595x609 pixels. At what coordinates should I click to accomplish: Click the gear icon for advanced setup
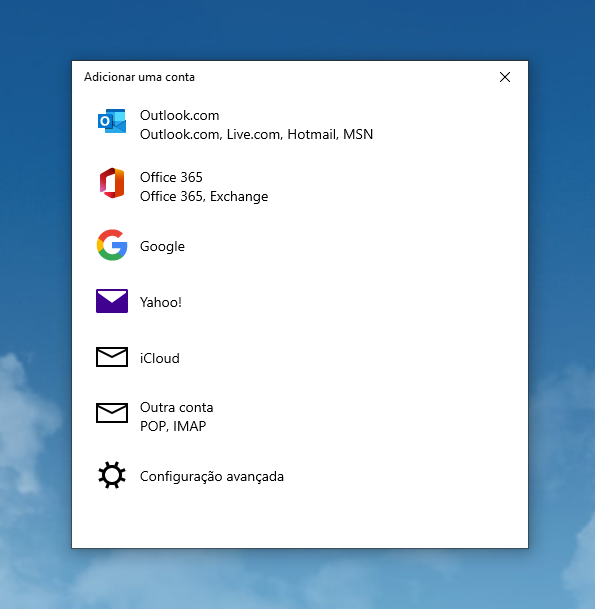(112, 475)
